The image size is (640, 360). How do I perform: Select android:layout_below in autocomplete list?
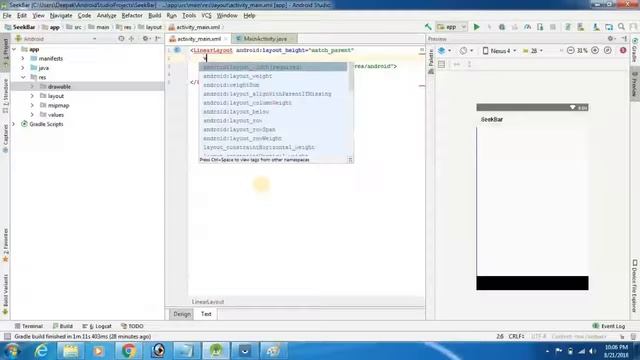(273, 111)
